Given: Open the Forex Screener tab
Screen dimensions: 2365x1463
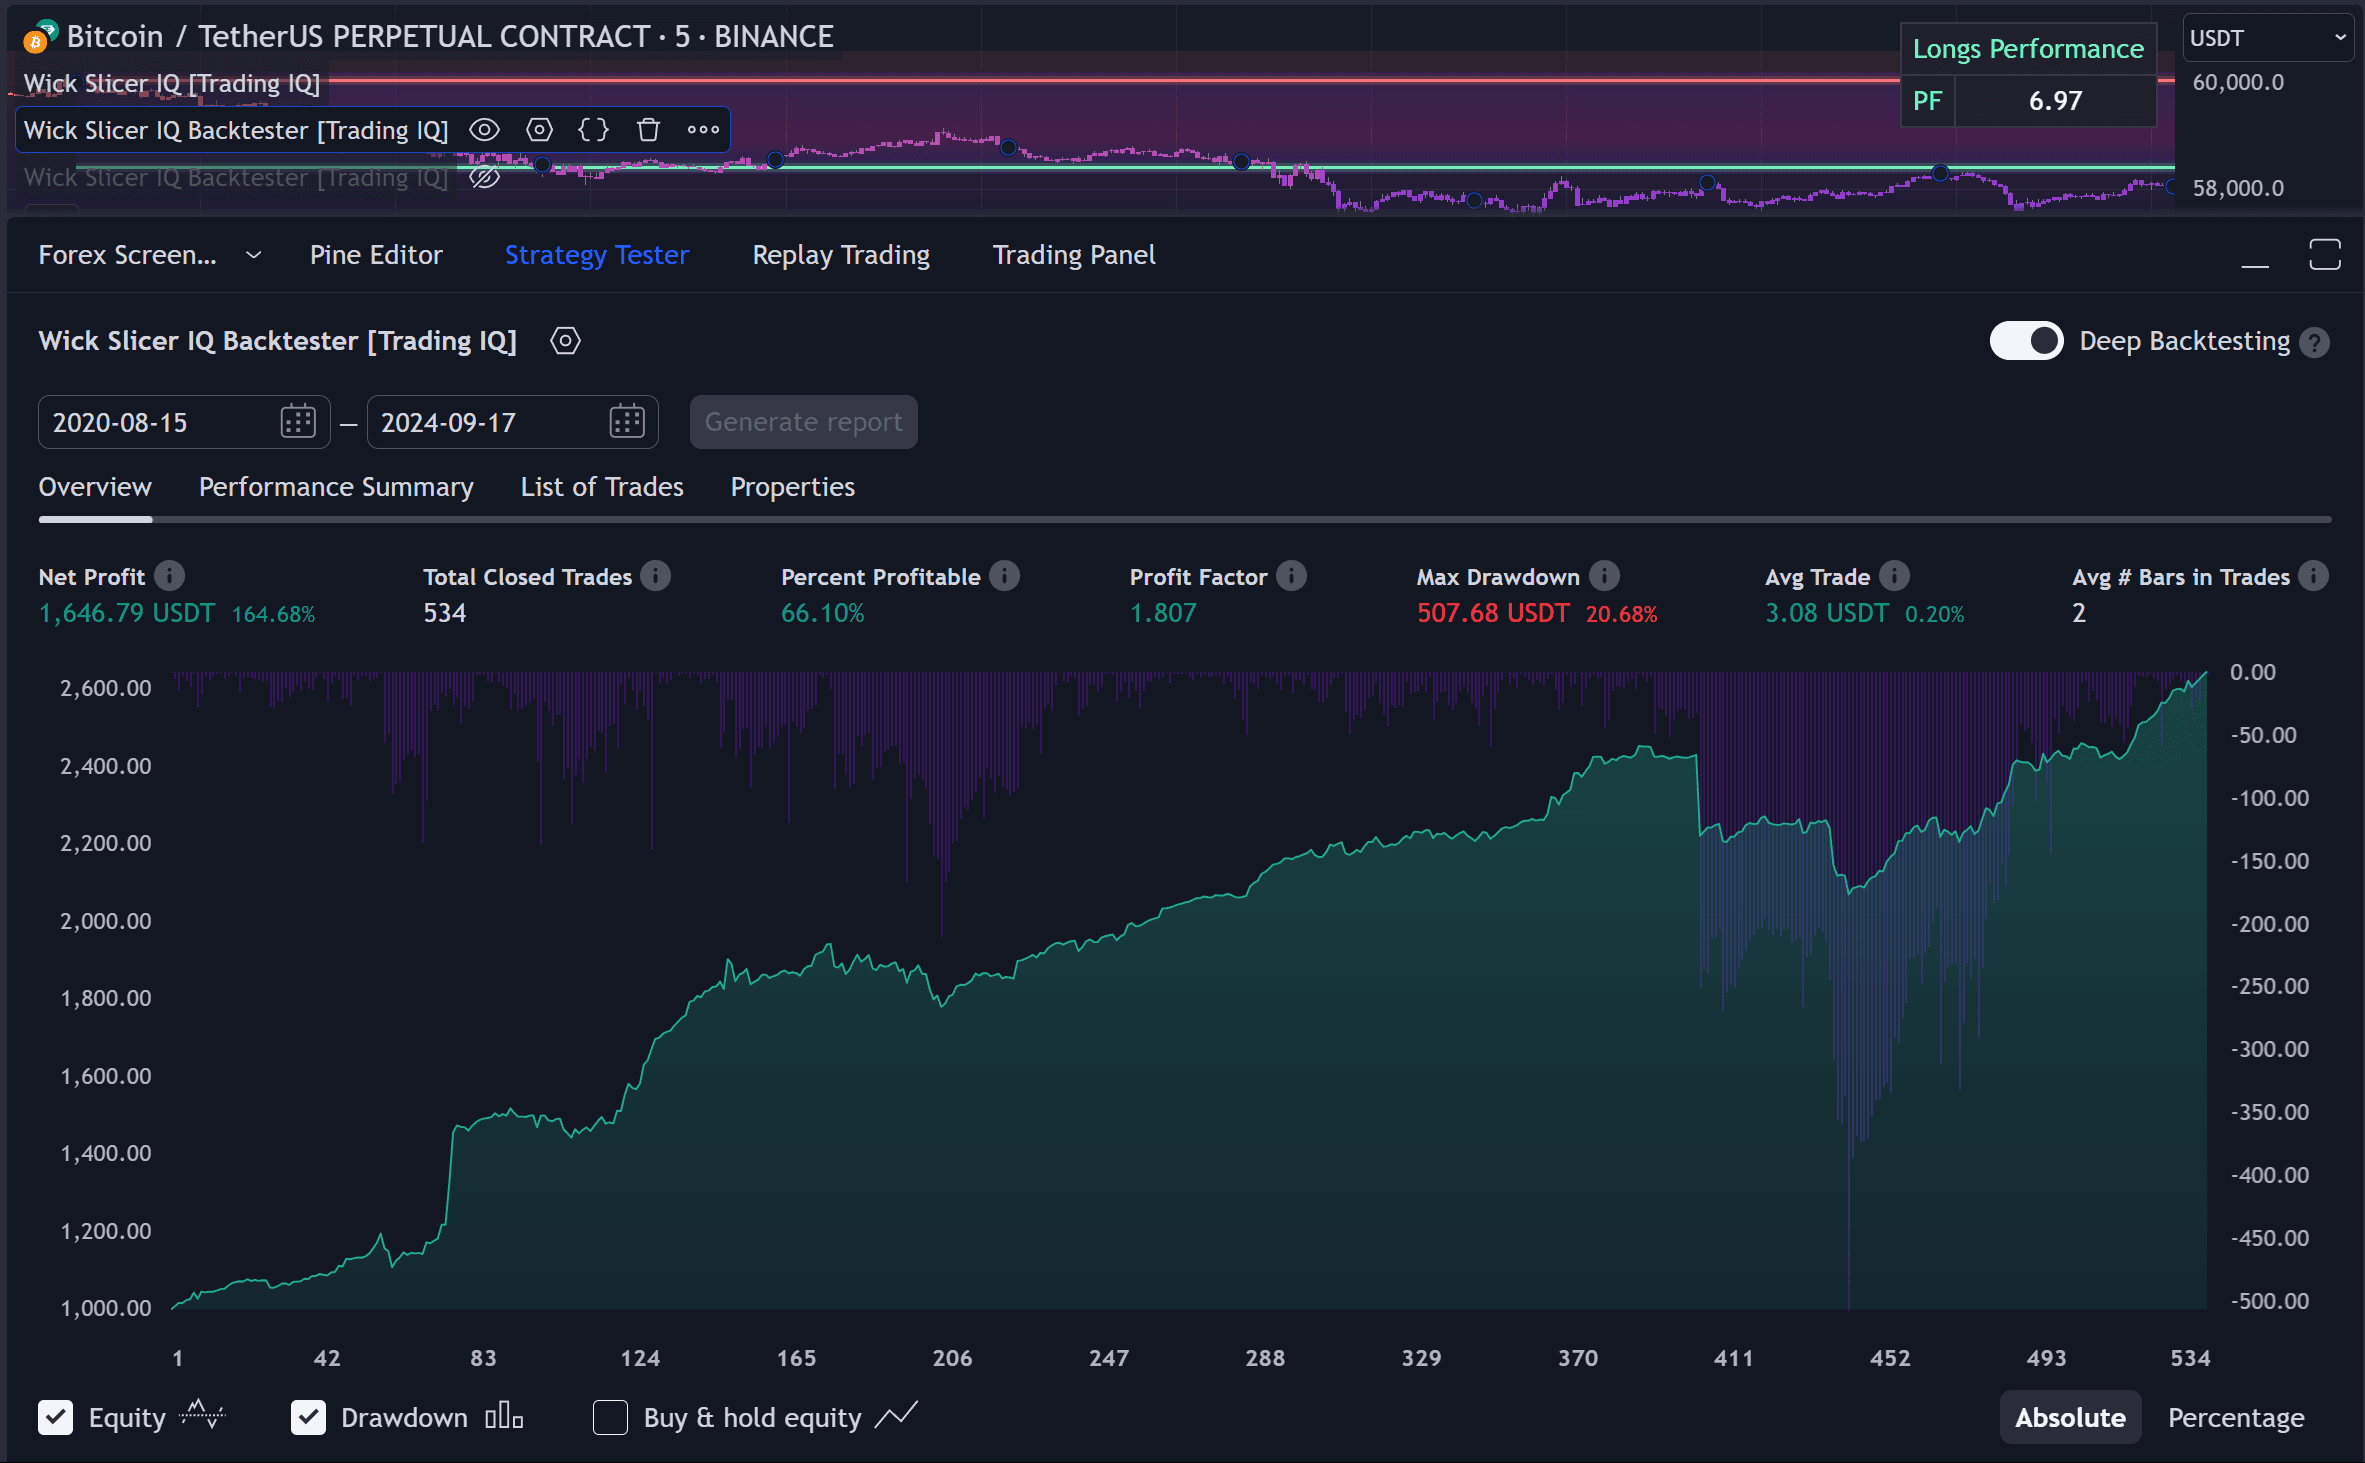Looking at the screenshot, I should coord(127,255).
